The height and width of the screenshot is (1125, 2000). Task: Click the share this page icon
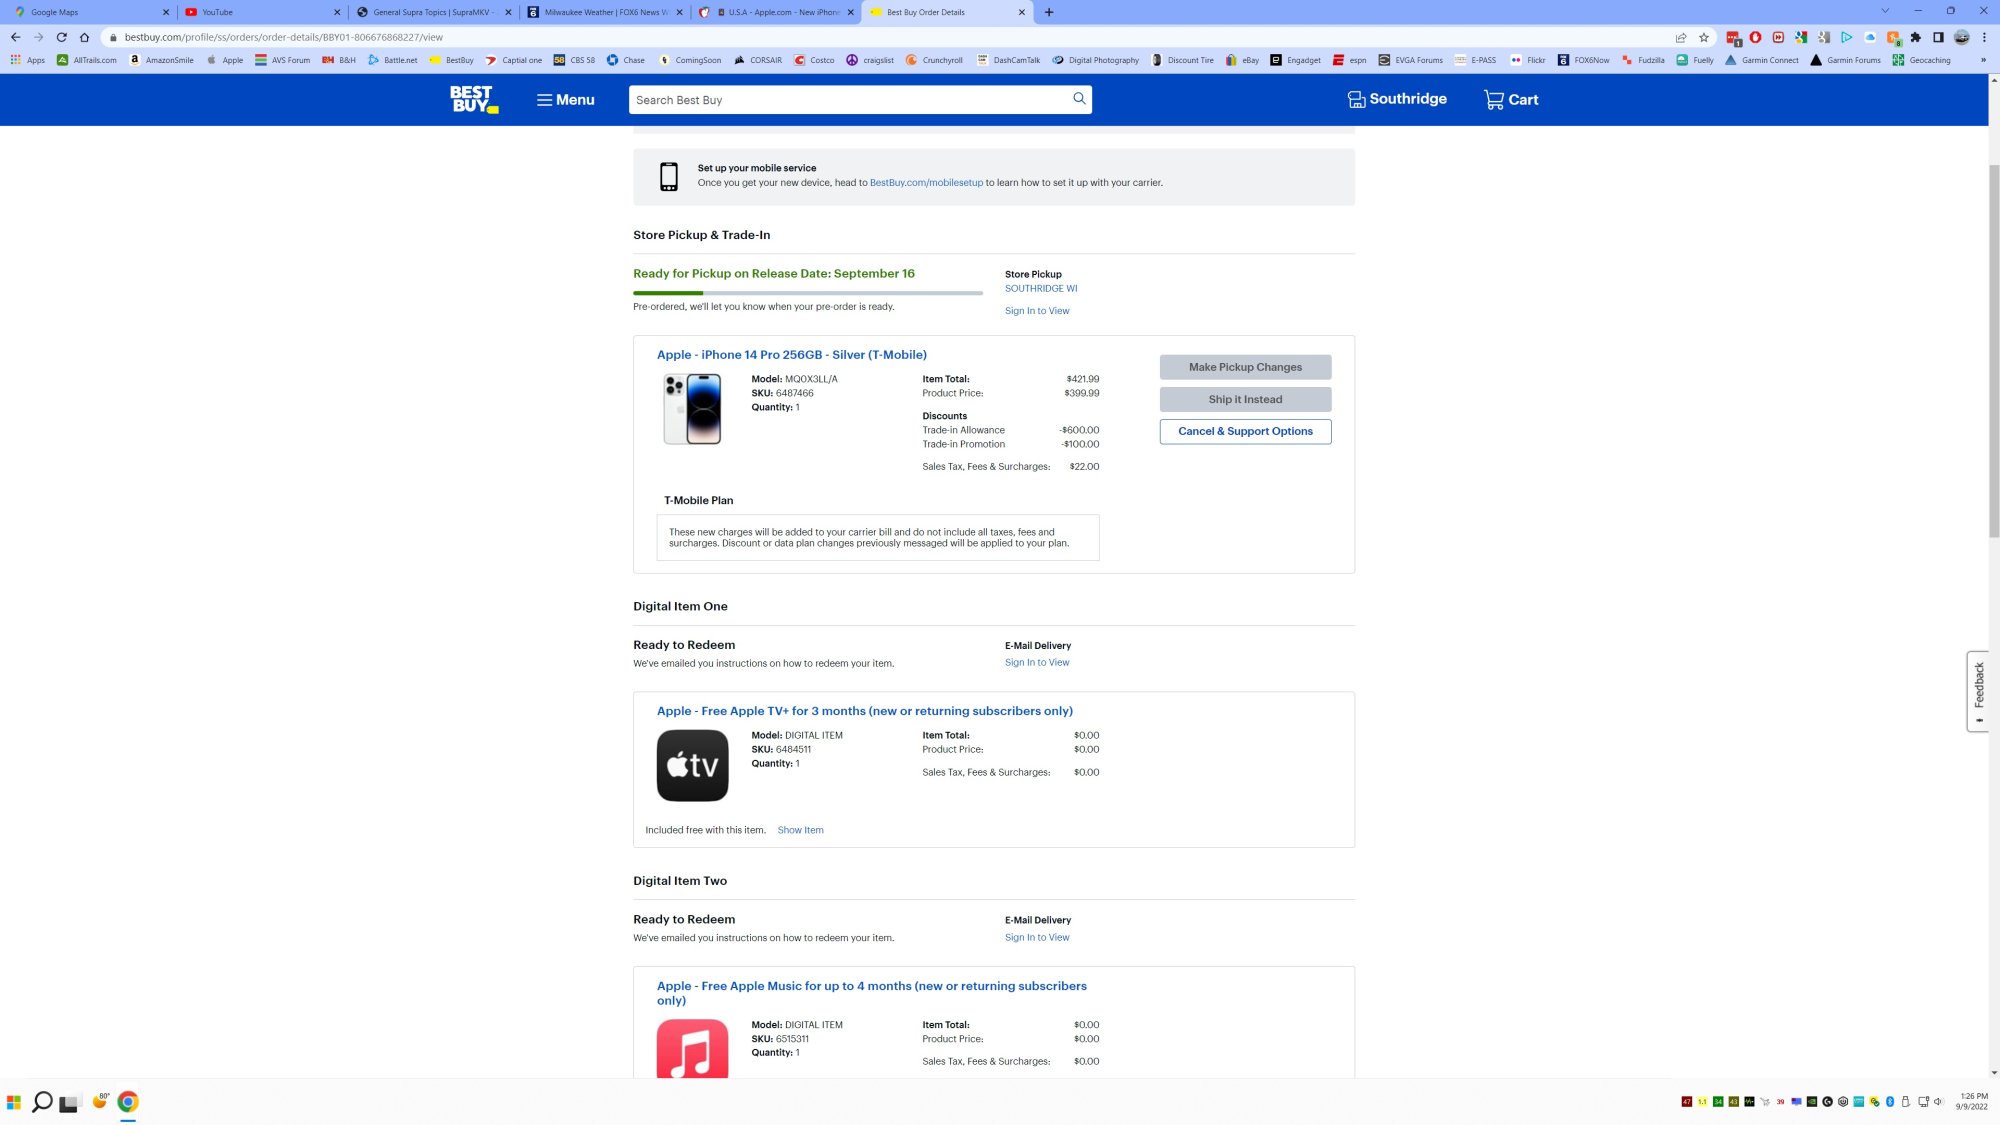[x=1681, y=37]
